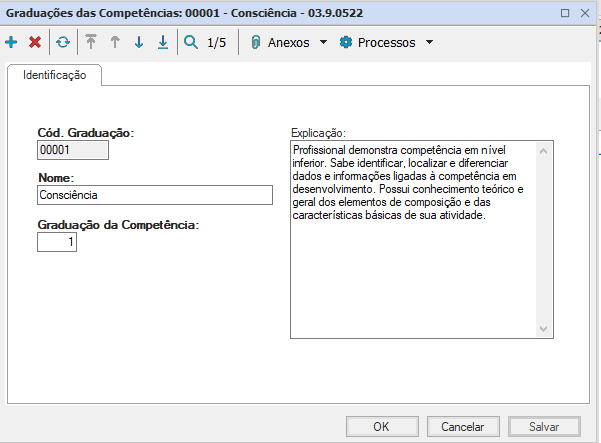Switch to the Identificação tab

(55, 75)
